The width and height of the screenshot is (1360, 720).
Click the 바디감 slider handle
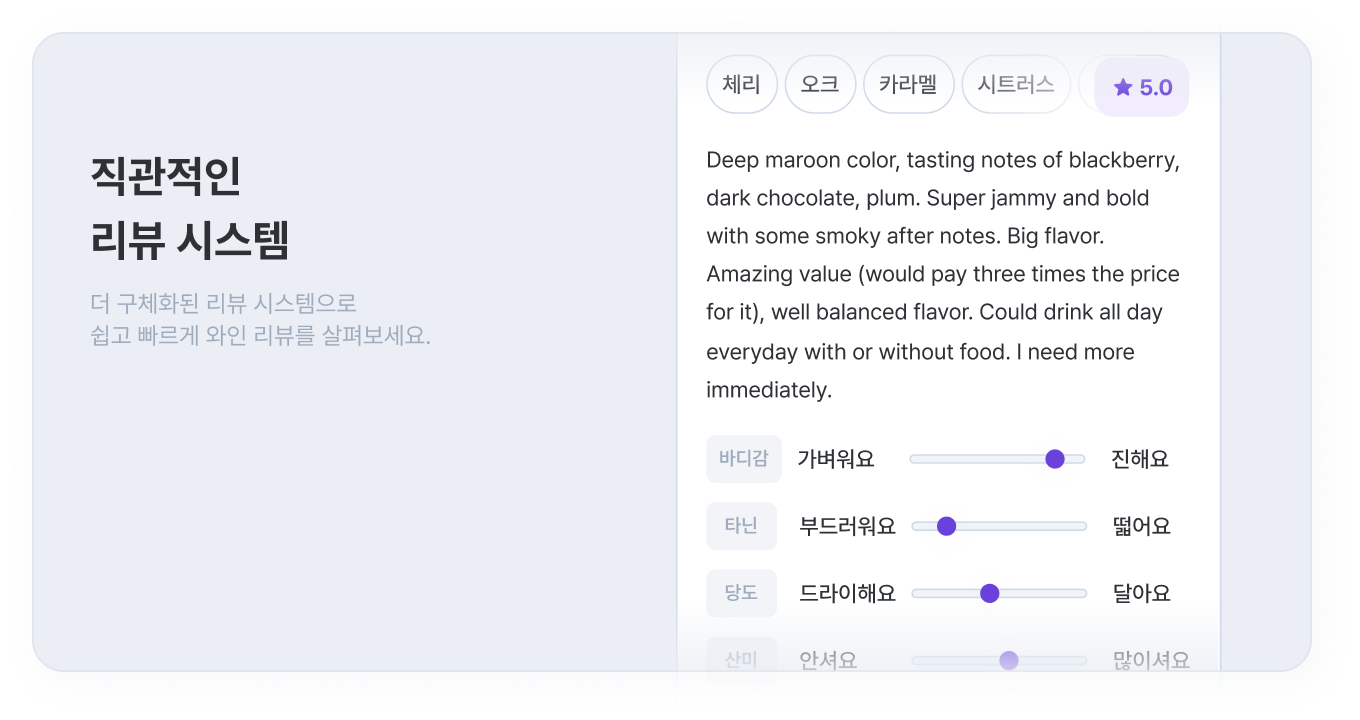click(1054, 459)
